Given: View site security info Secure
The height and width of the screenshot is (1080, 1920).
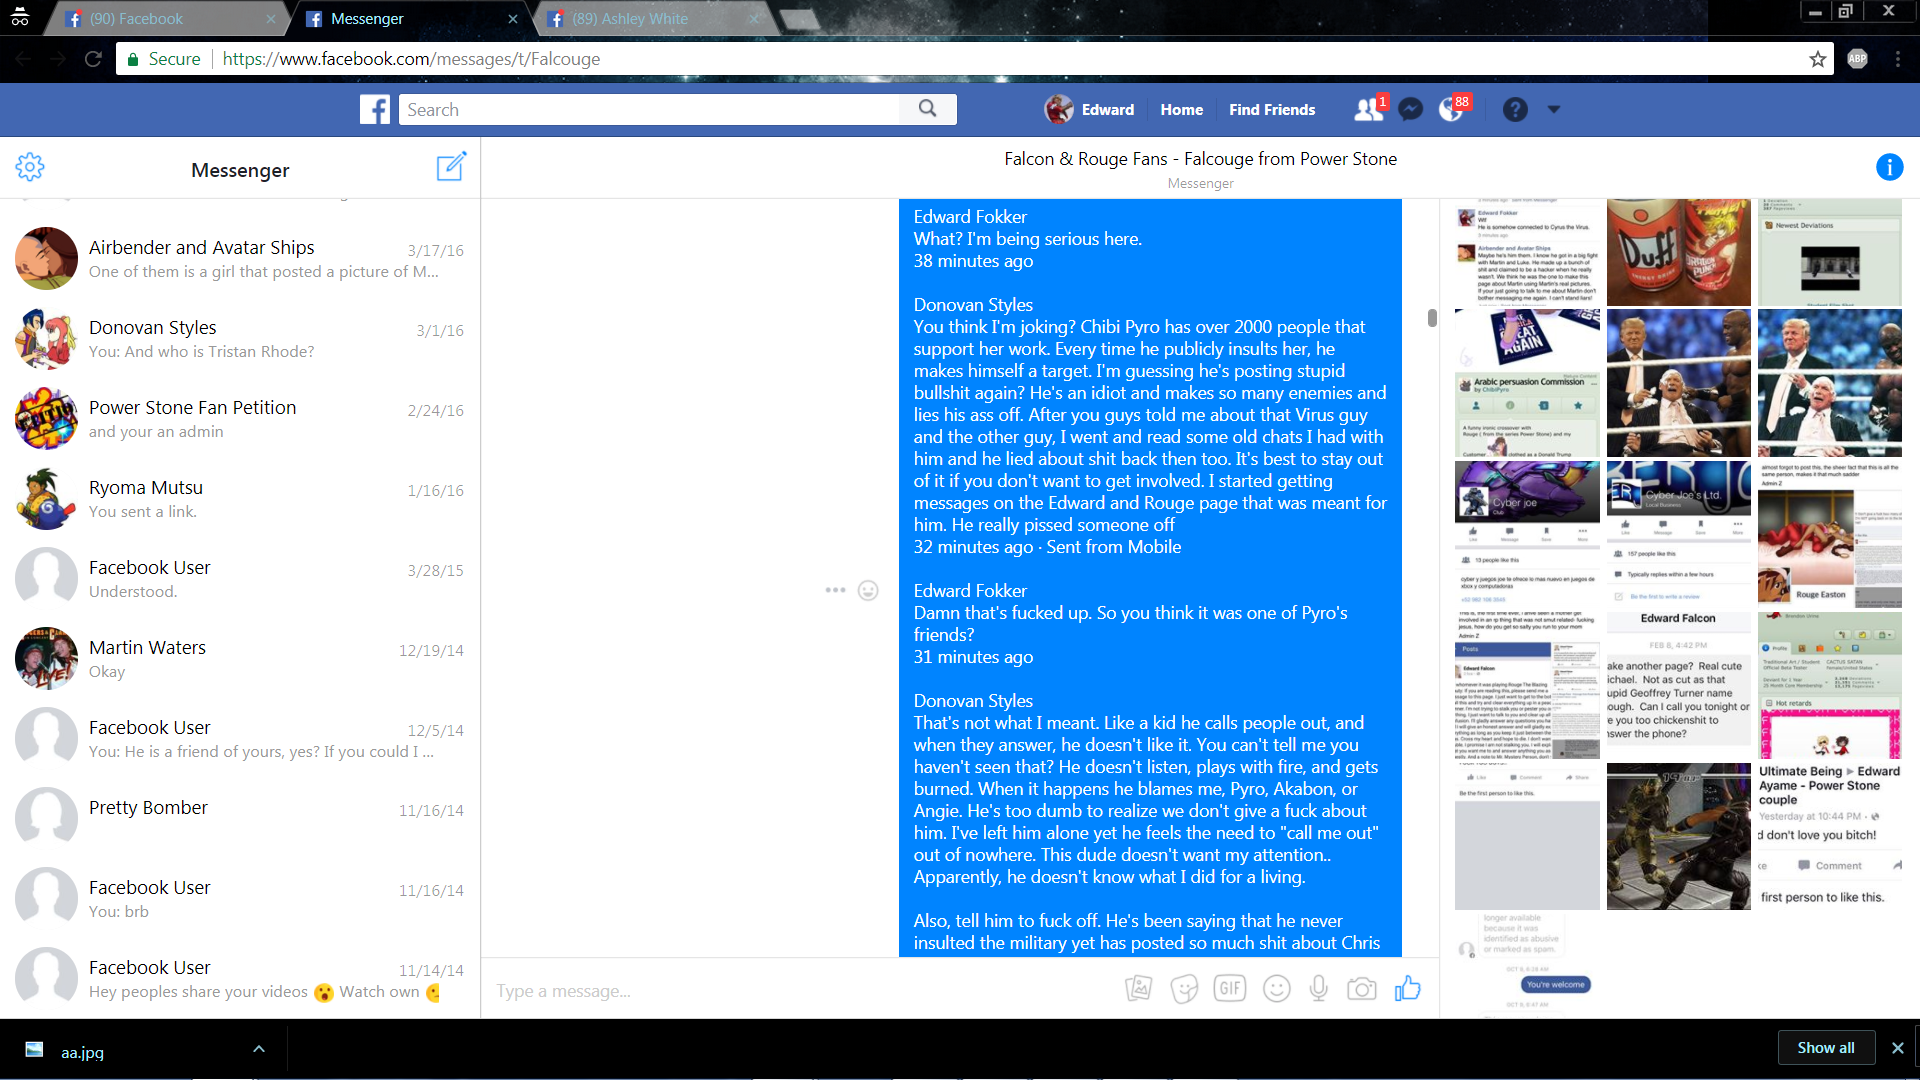Looking at the screenshot, I should (x=163, y=59).
